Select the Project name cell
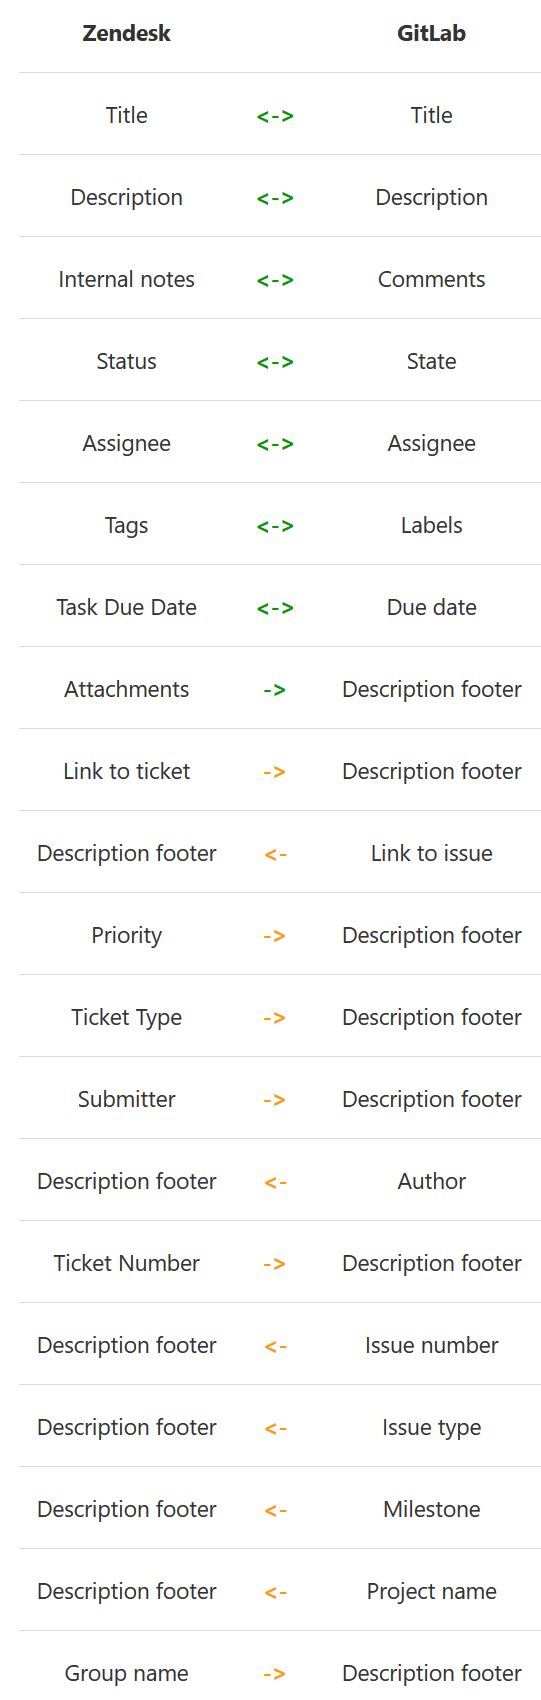The height and width of the screenshot is (1700, 541). (432, 1591)
